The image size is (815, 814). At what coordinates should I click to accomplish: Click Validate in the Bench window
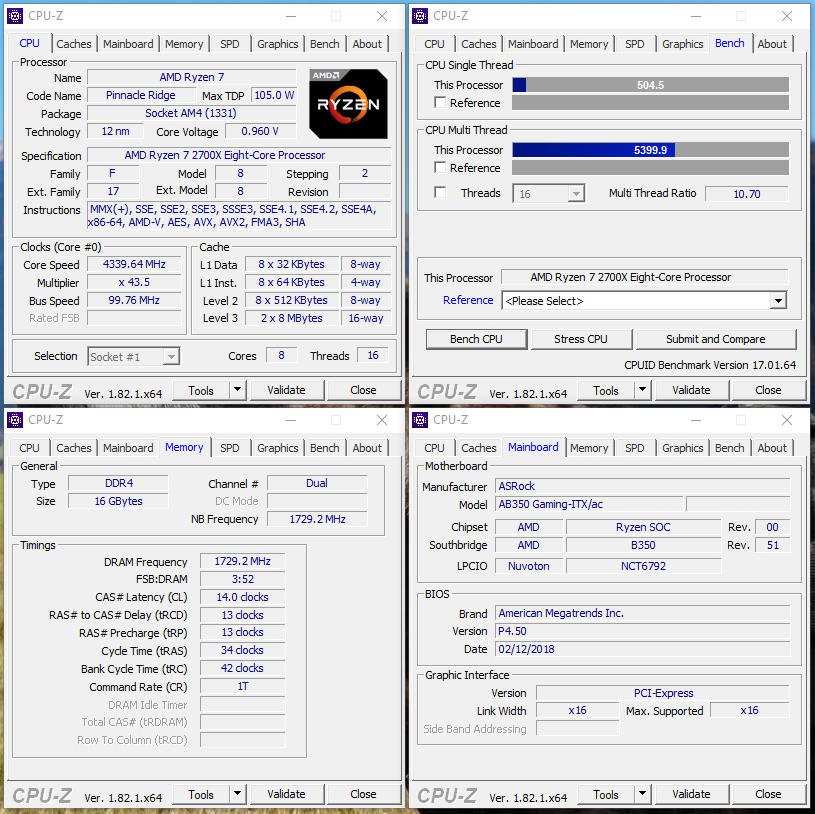click(691, 390)
